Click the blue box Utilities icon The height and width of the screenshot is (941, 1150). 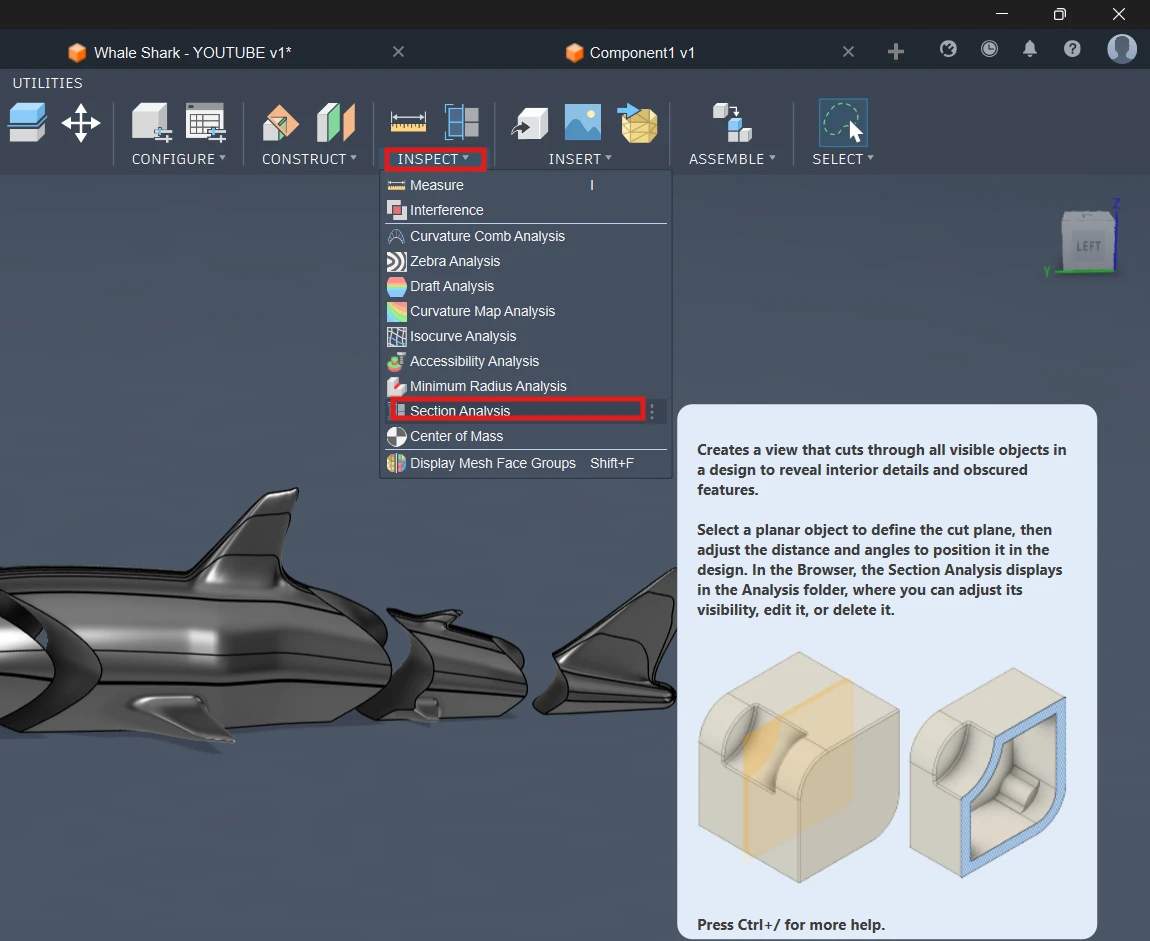(27, 122)
